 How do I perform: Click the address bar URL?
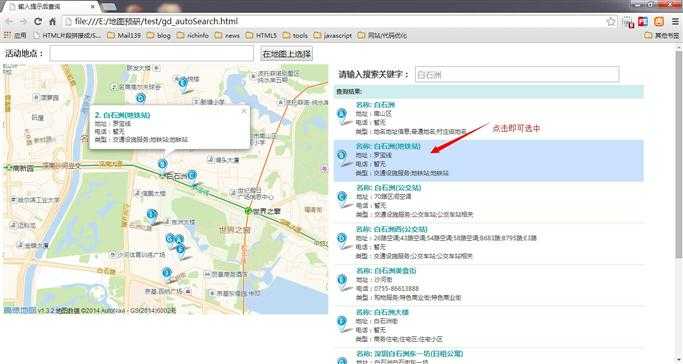tap(156, 21)
